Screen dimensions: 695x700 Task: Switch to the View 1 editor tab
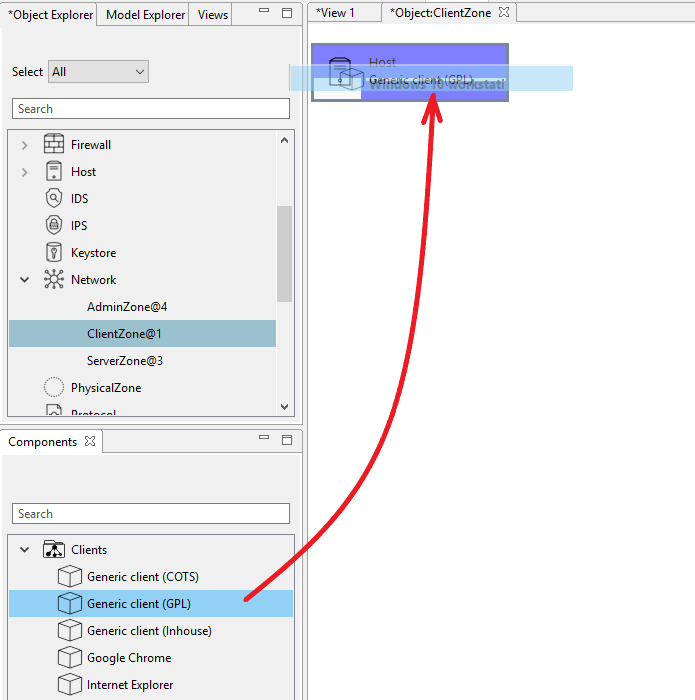pyautogui.click(x=336, y=13)
